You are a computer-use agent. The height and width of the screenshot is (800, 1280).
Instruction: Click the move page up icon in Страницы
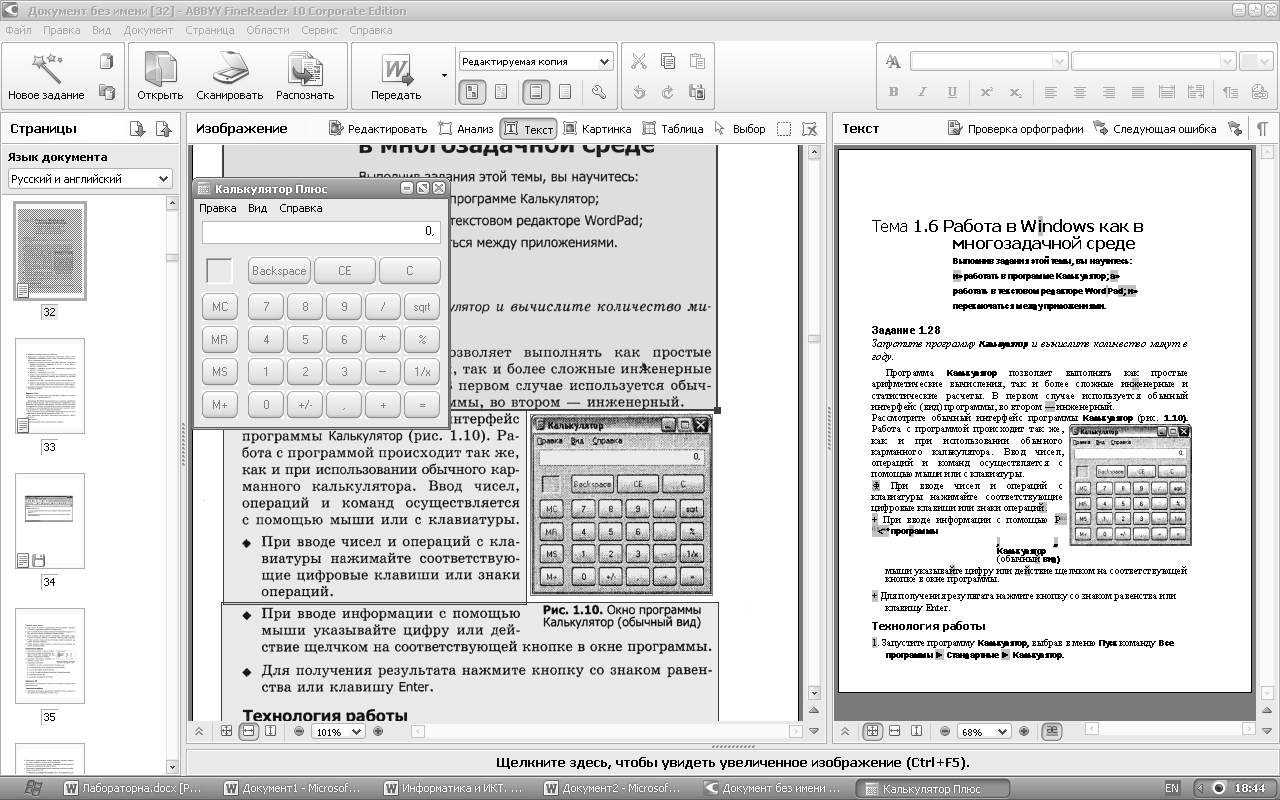pyautogui.click(x=163, y=129)
